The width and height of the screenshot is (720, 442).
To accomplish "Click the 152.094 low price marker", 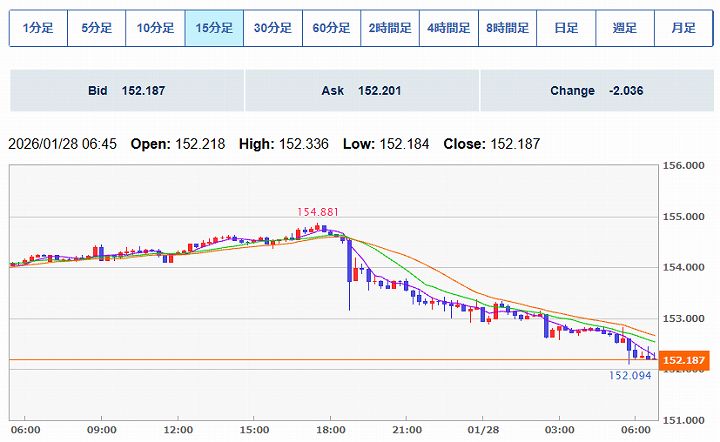I will (629, 375).
